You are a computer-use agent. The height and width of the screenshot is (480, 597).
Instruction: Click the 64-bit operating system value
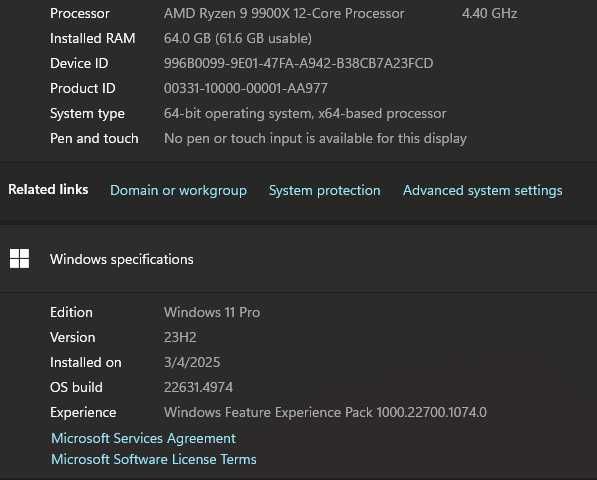(305, 113)
